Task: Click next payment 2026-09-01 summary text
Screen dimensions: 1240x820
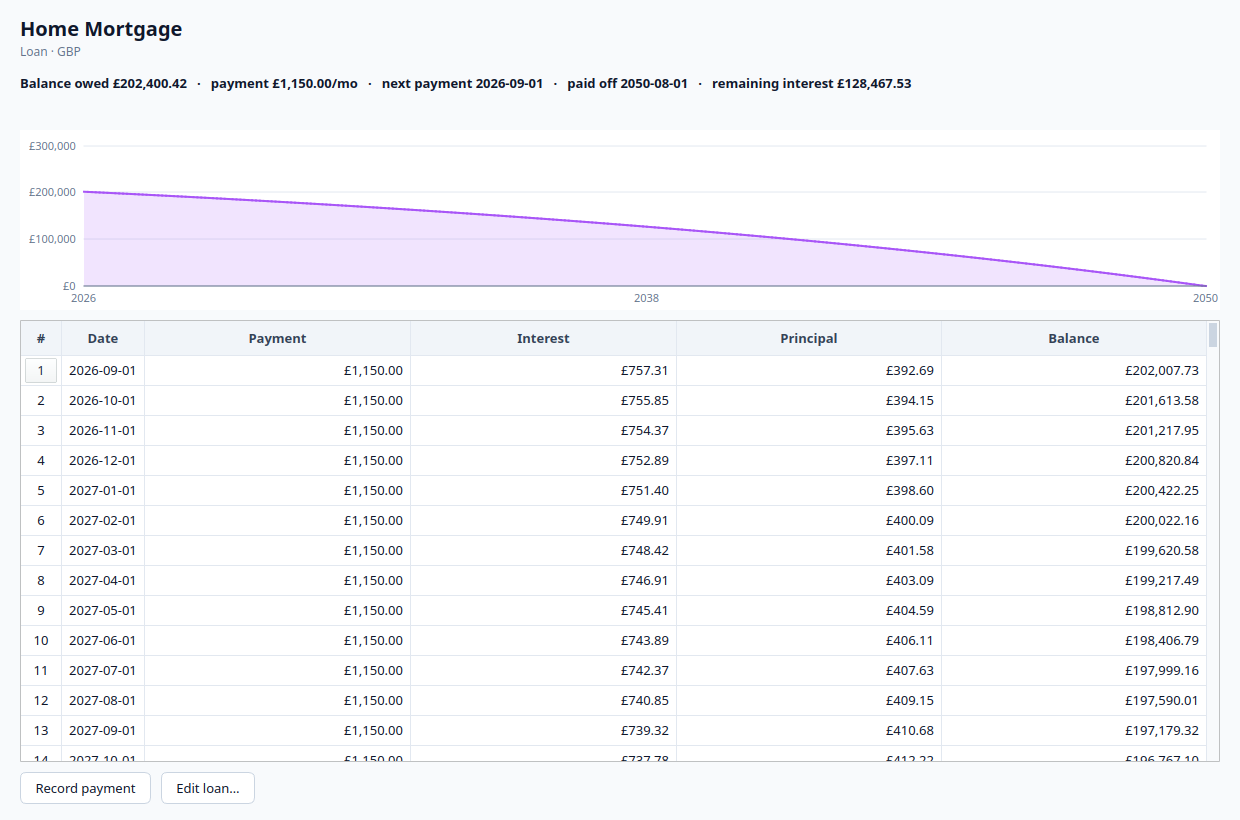Action: point(462,83)
